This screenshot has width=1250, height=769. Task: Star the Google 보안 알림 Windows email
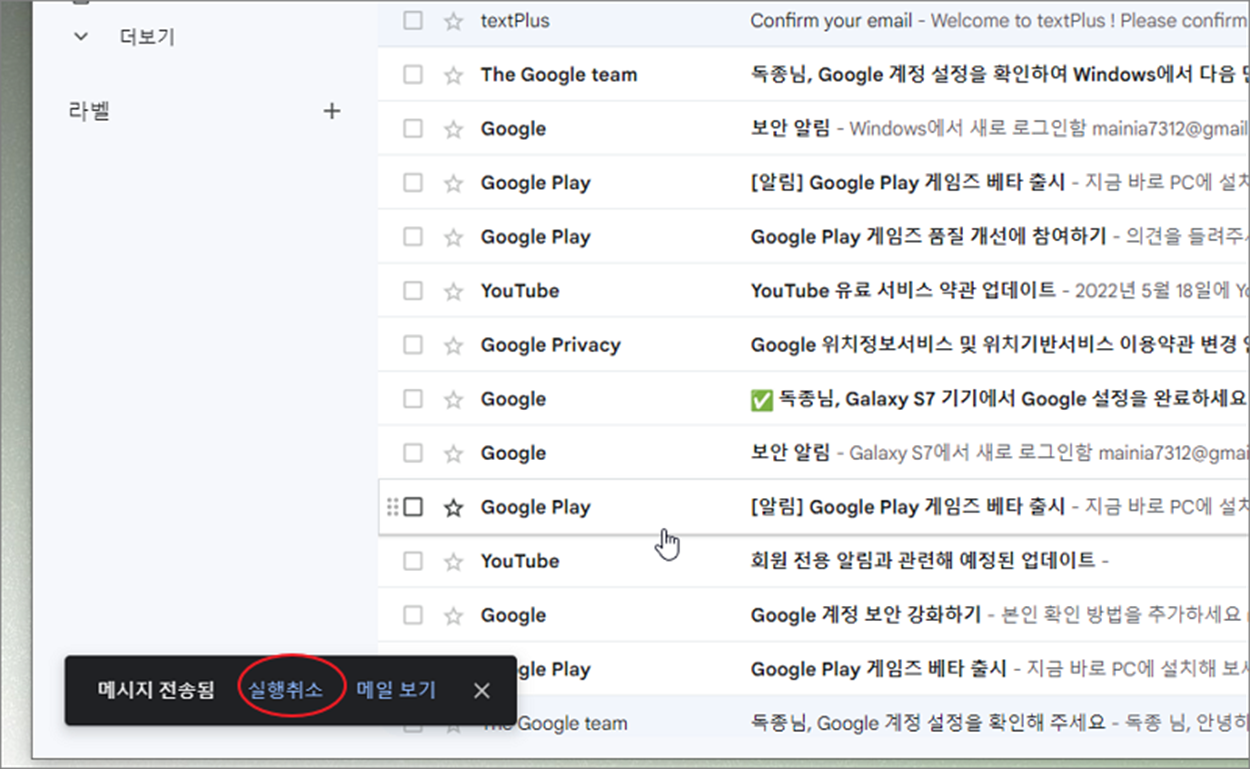(454, 129)
